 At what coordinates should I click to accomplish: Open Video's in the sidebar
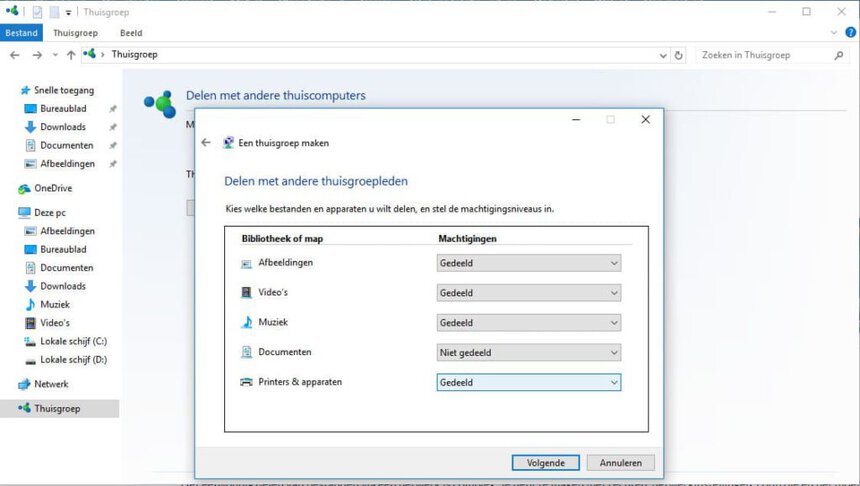coord(55,323)
